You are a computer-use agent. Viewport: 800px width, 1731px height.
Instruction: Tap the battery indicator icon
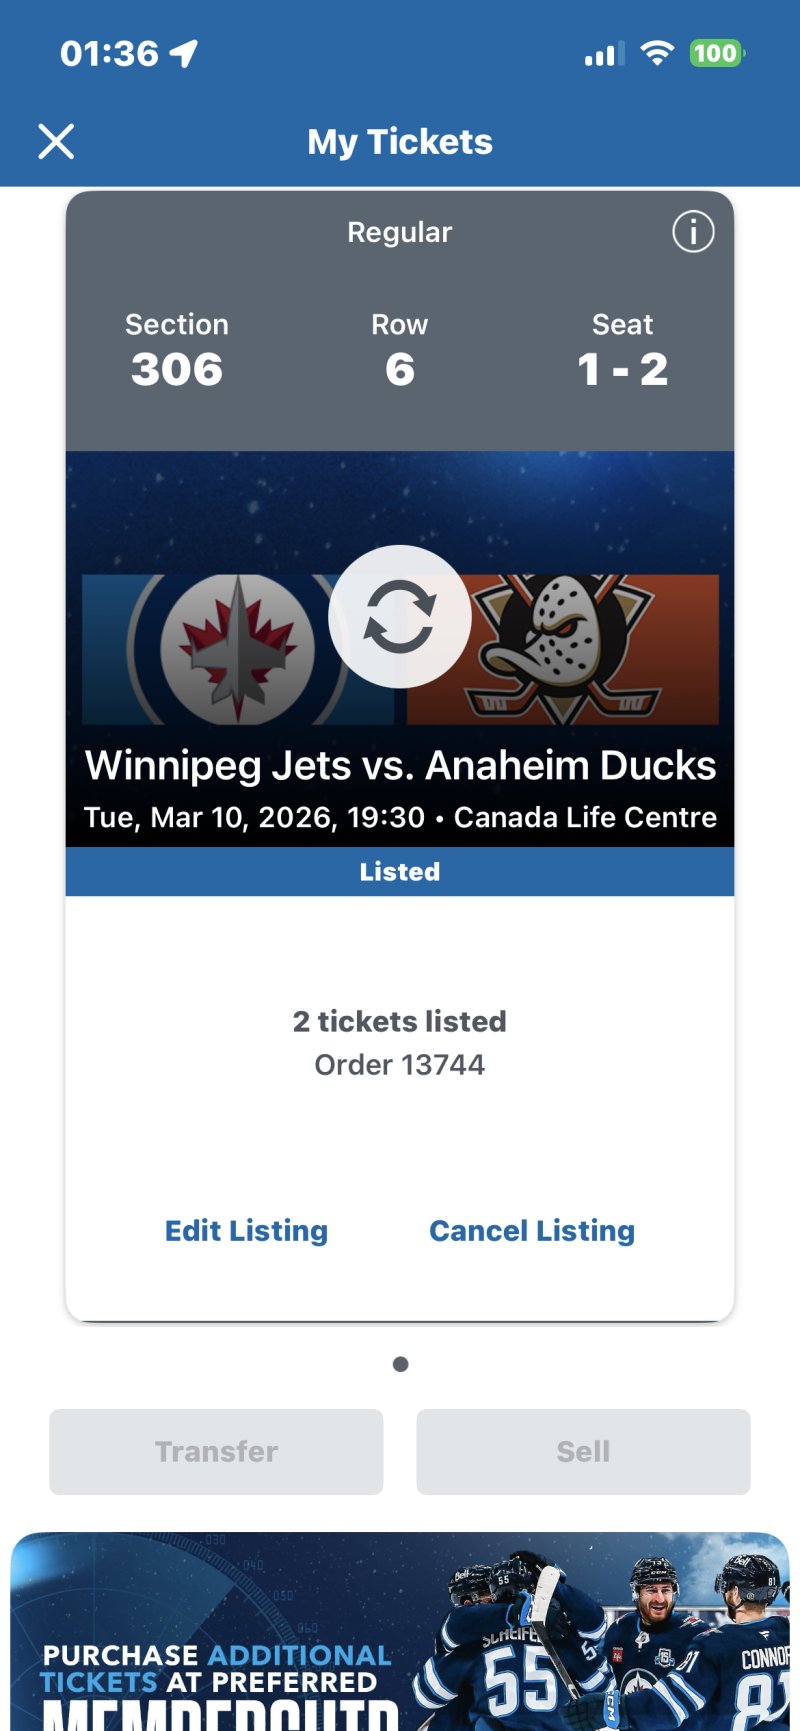pos(717,54)
